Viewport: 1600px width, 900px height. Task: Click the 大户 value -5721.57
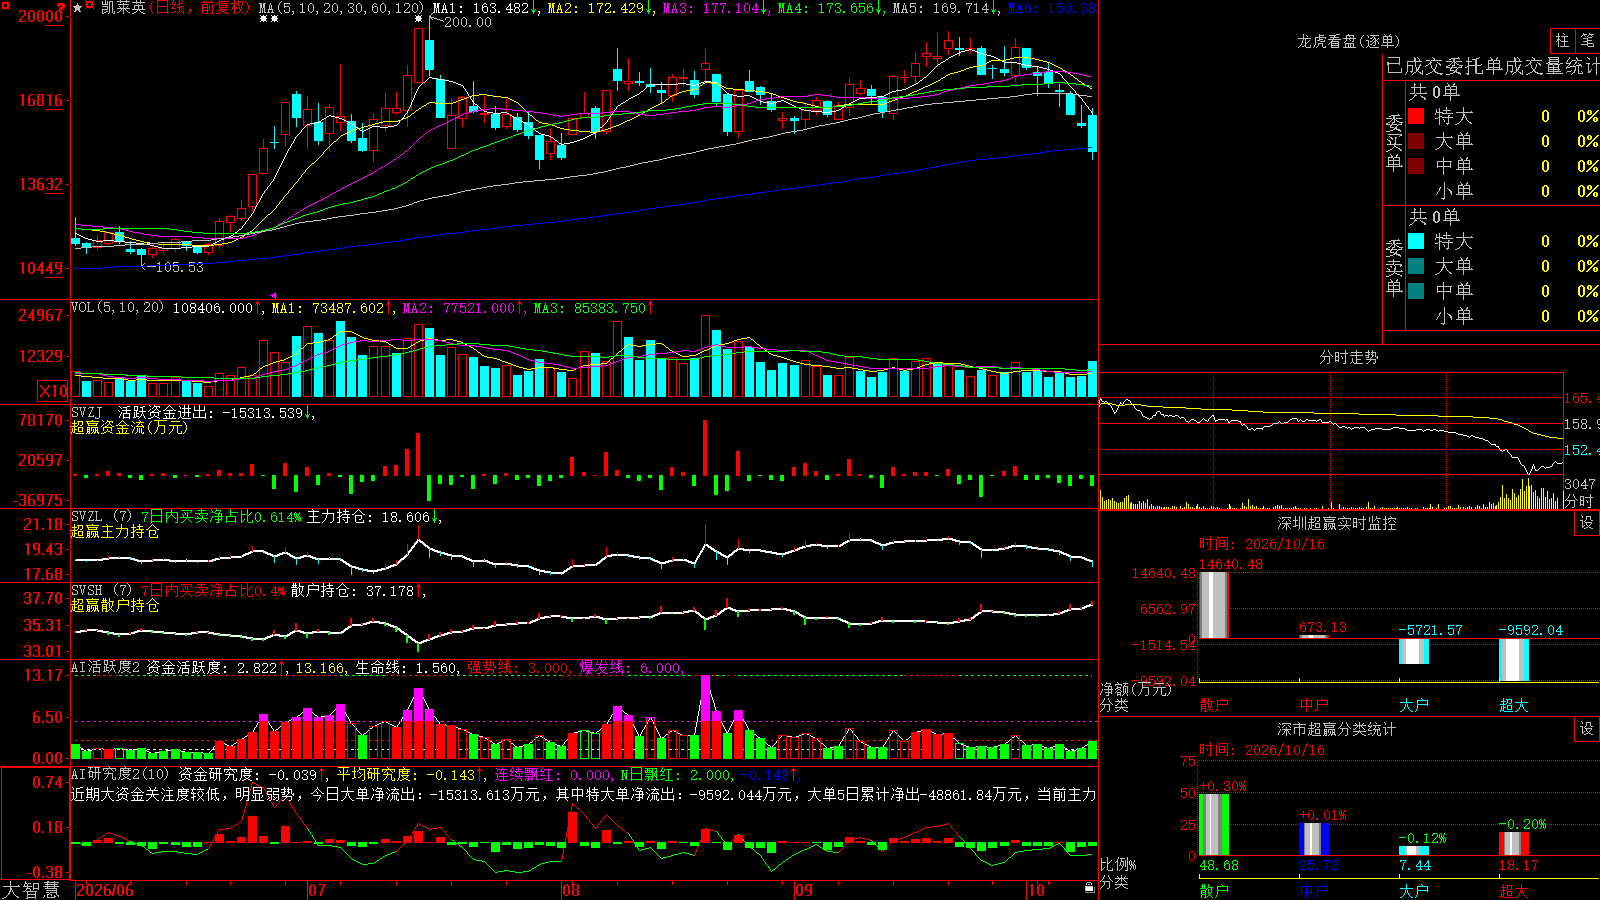point(1430,630)
